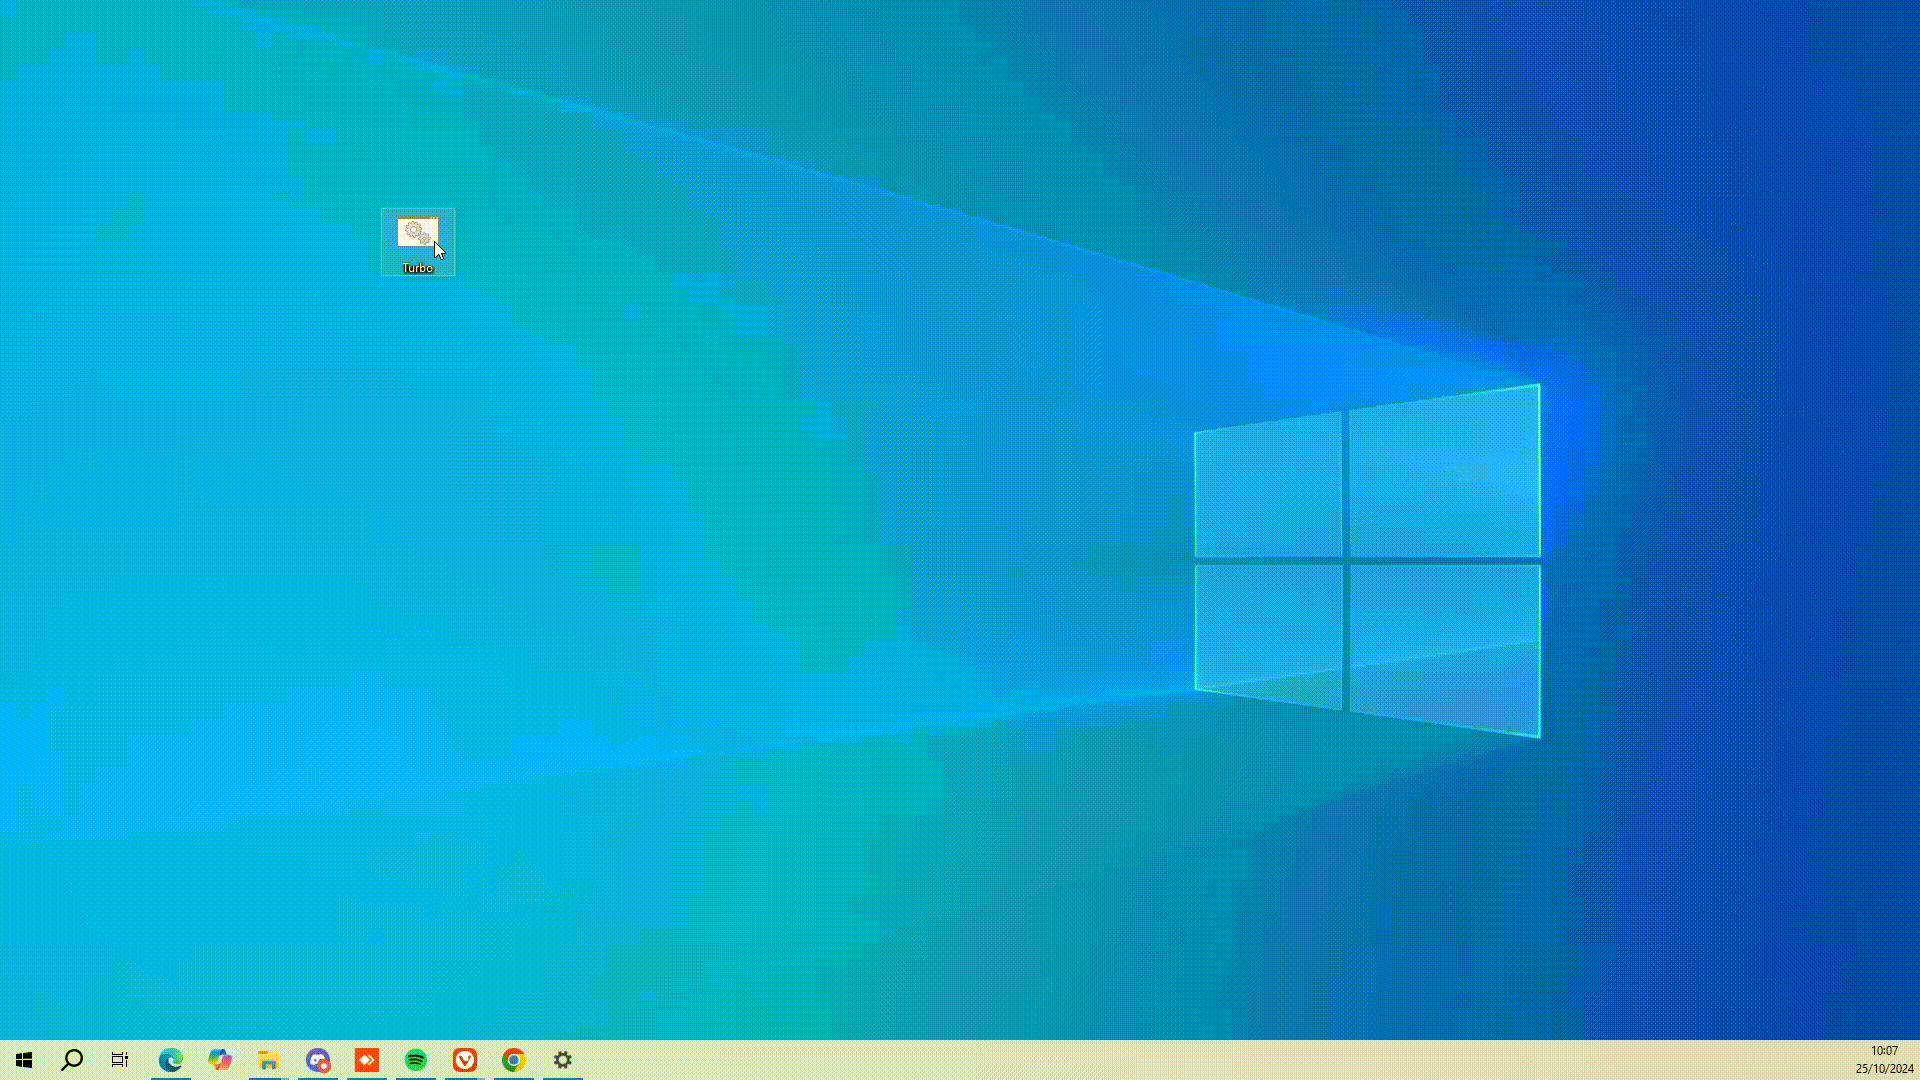The width and height of the screenshot is (1920, 1080).
Task: Open File Explorer from the taskbar
Action: pyautogui.click(x=268, y=1060)
